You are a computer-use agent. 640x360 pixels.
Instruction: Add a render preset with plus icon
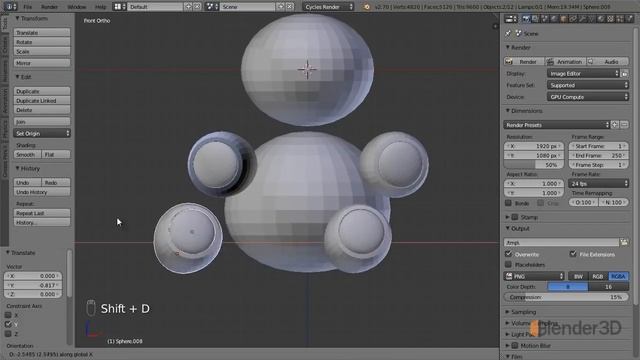(x=615, y=125)
